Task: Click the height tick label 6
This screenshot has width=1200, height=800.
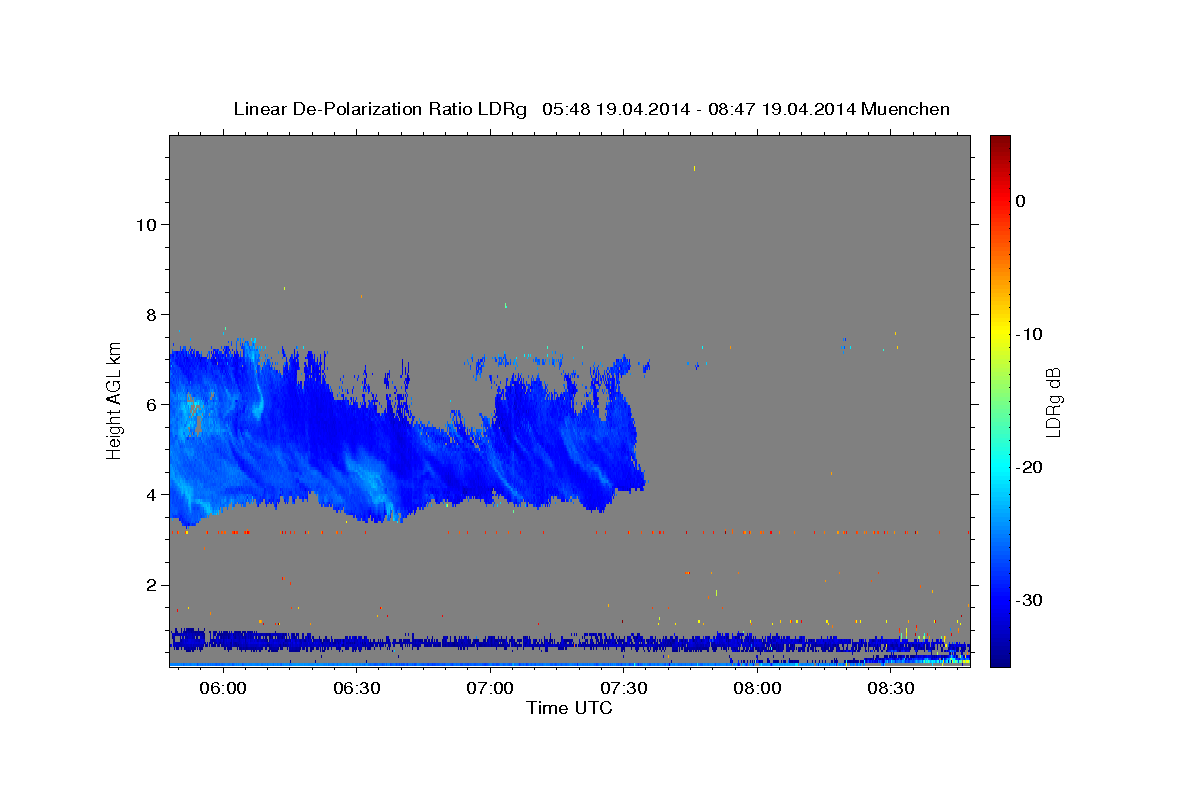Action: tap(150, 404)
